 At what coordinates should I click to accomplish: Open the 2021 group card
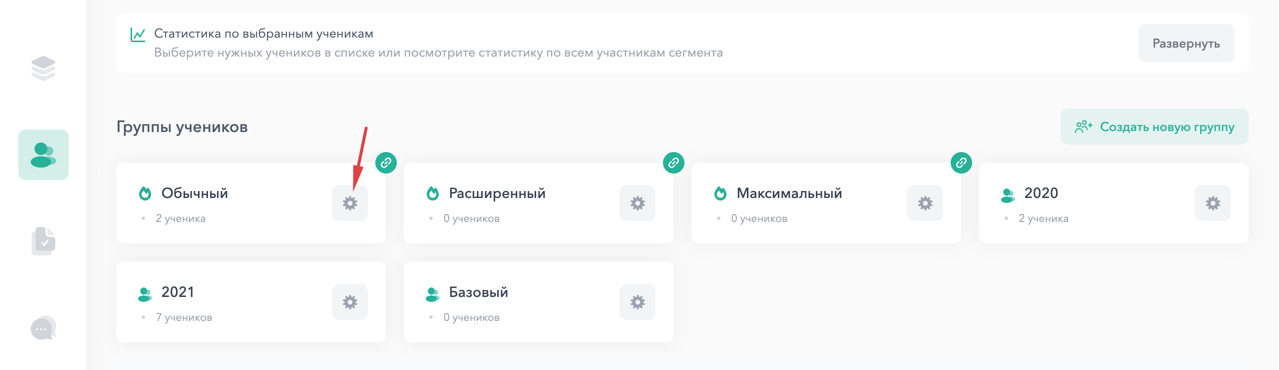[251, 302]
